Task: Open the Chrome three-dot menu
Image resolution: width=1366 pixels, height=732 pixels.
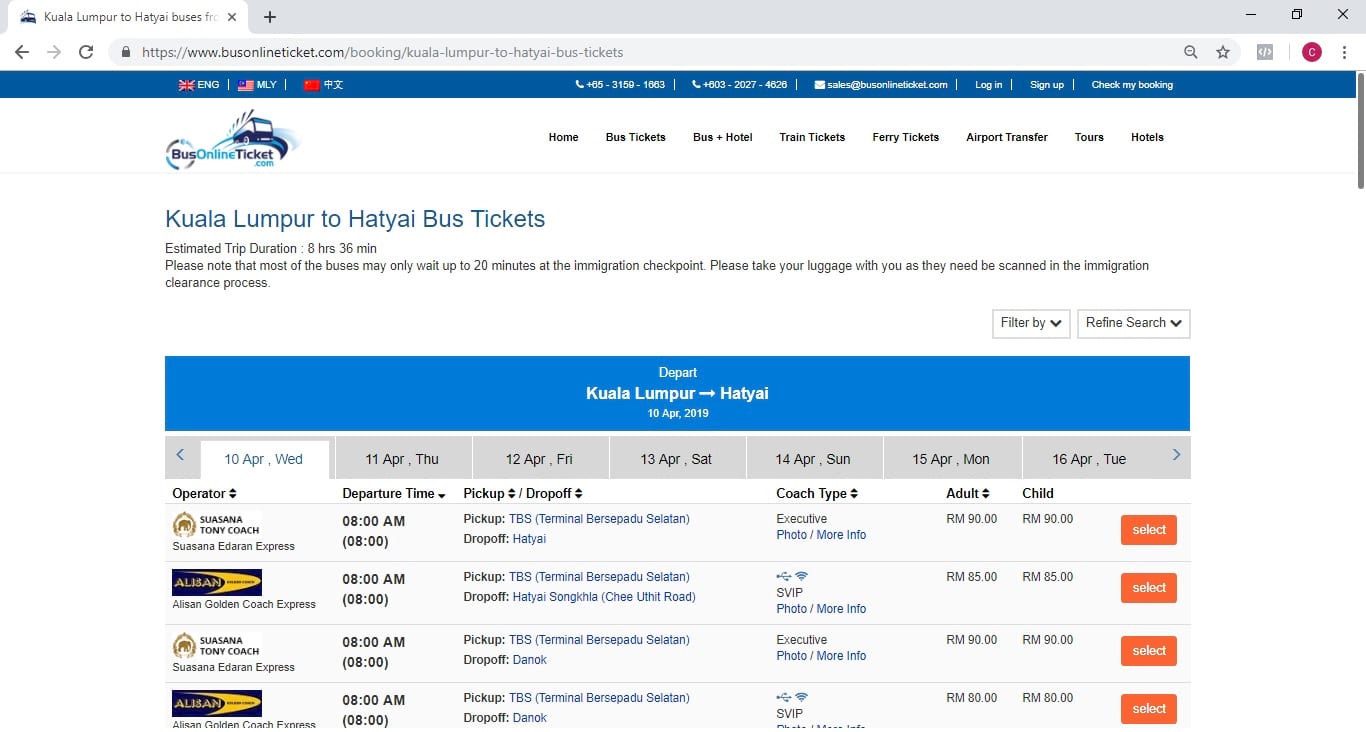Action: click(1344, 52)
